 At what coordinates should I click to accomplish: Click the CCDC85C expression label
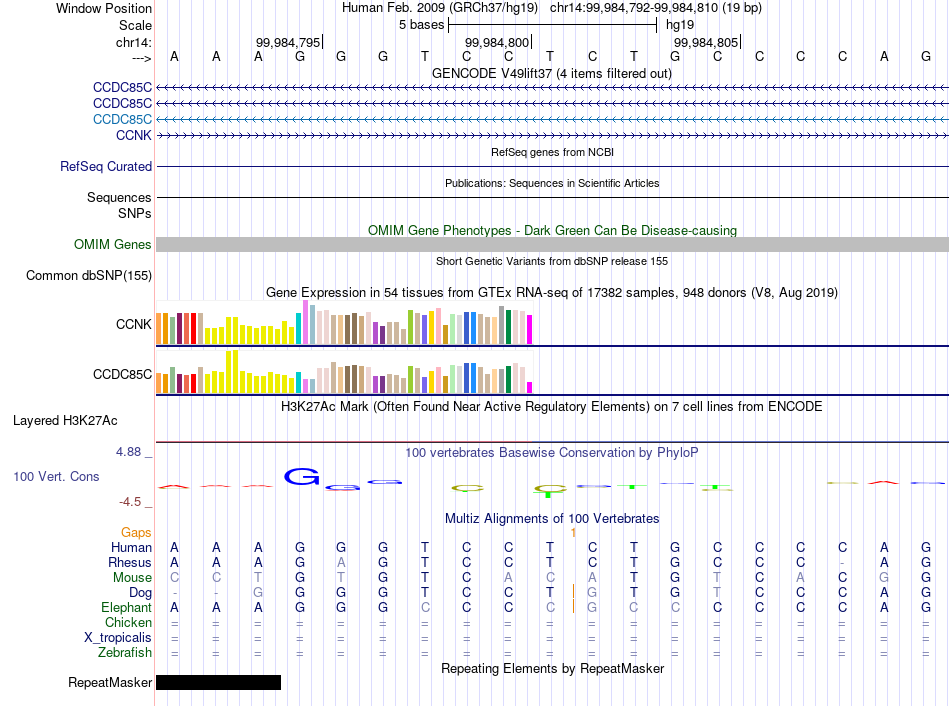click(122, 375)
